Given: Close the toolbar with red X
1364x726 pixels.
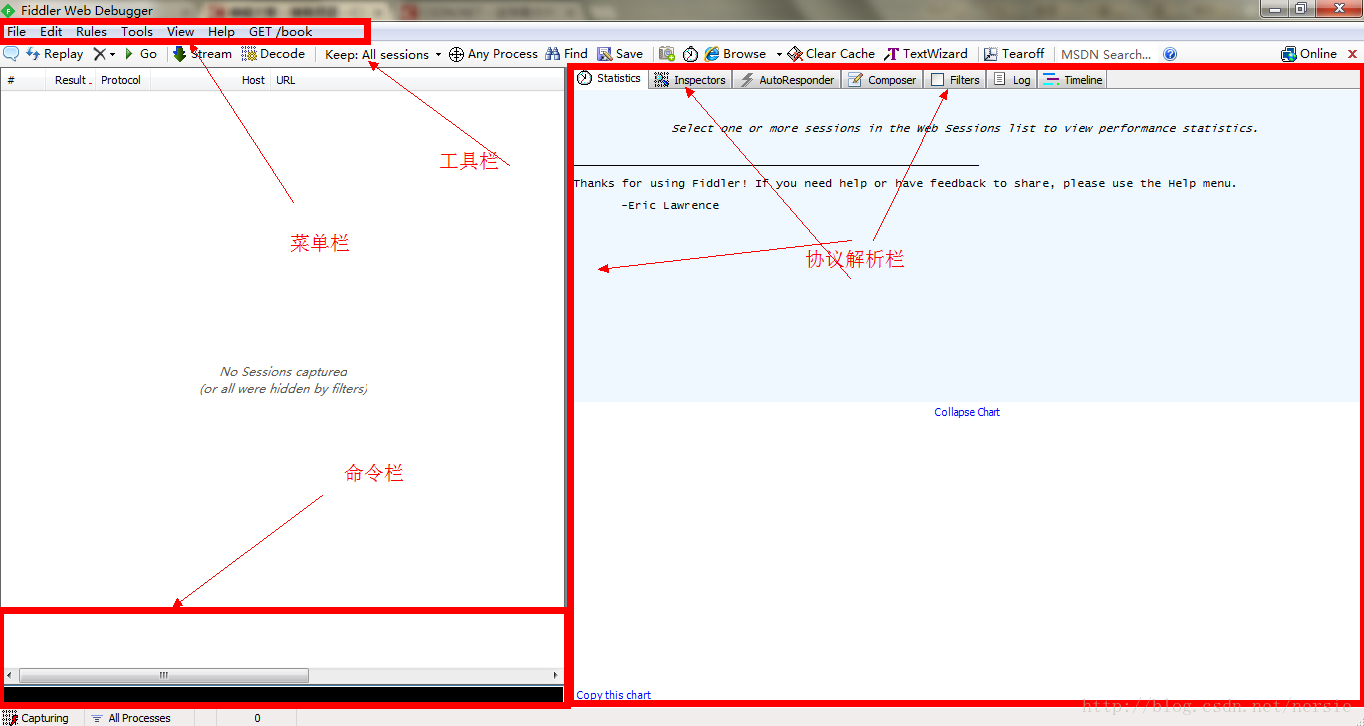Looking at the screenshot, I should (1353, 54).
